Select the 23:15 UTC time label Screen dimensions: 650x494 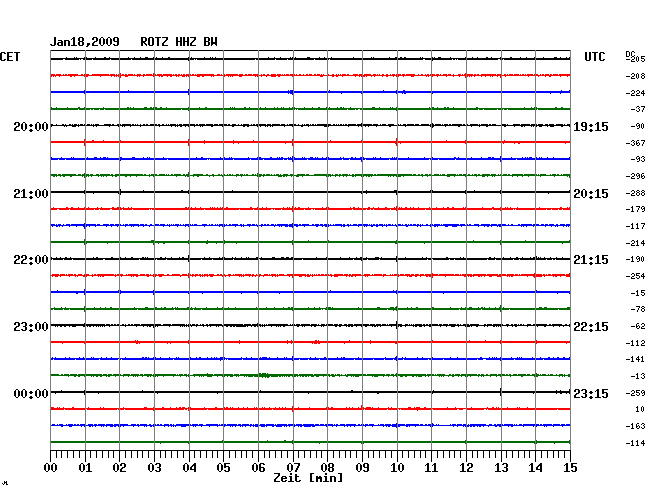click(591, 393)
